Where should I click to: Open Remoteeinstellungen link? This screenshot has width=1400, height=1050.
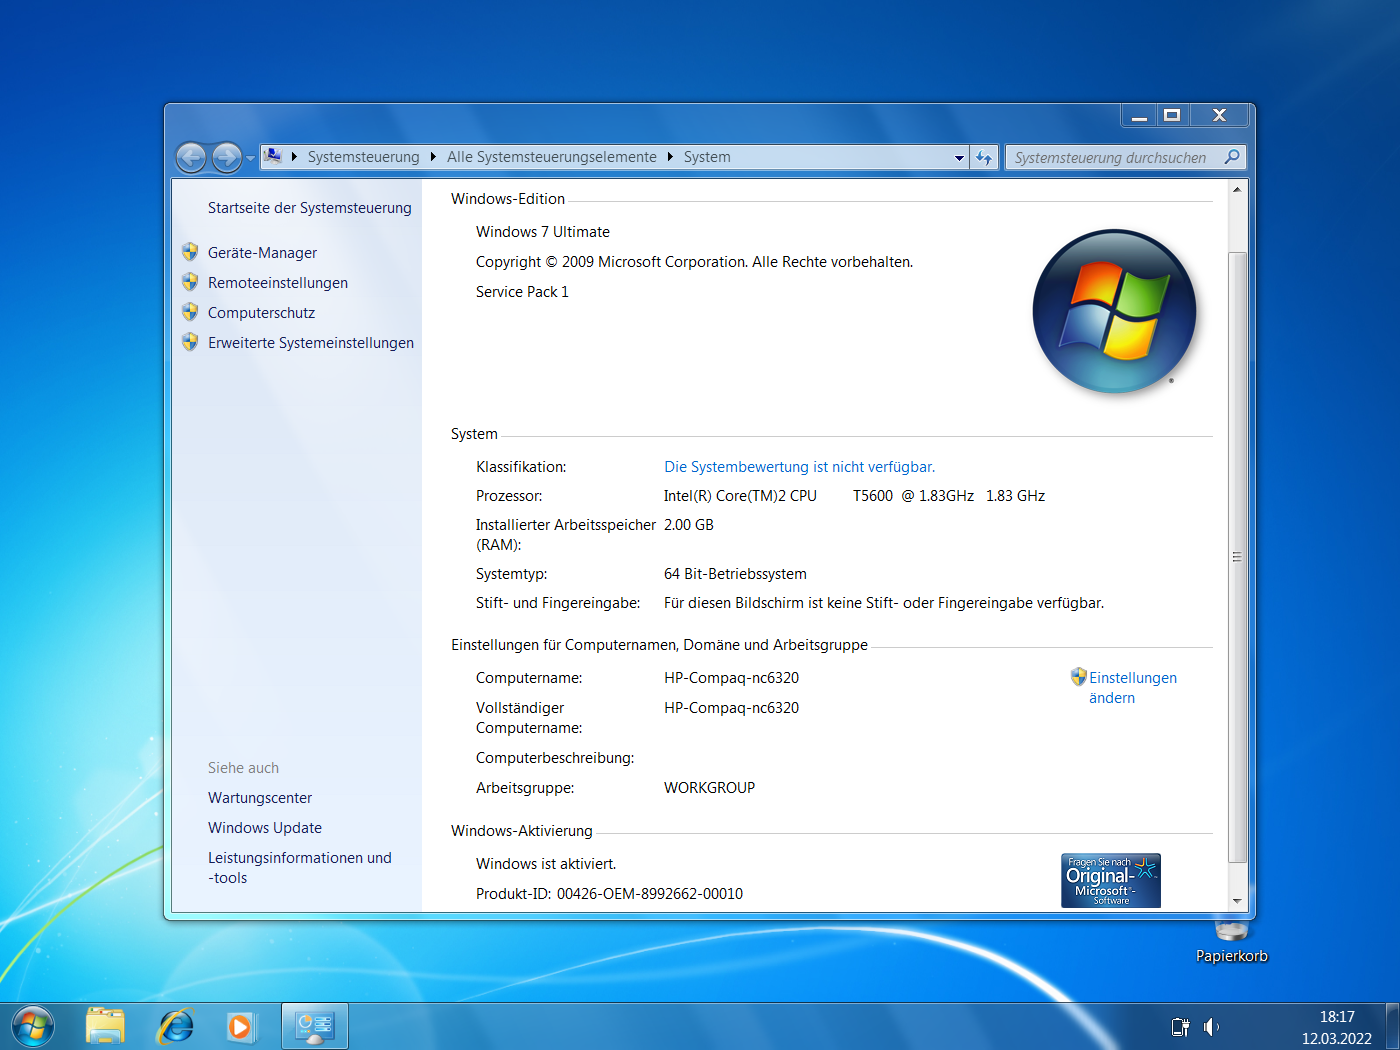click(x=278, y=283)
